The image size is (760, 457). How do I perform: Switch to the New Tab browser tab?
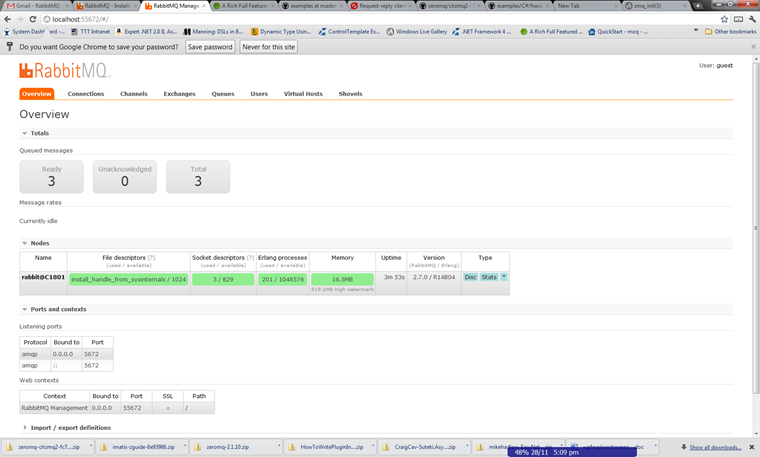586,6
